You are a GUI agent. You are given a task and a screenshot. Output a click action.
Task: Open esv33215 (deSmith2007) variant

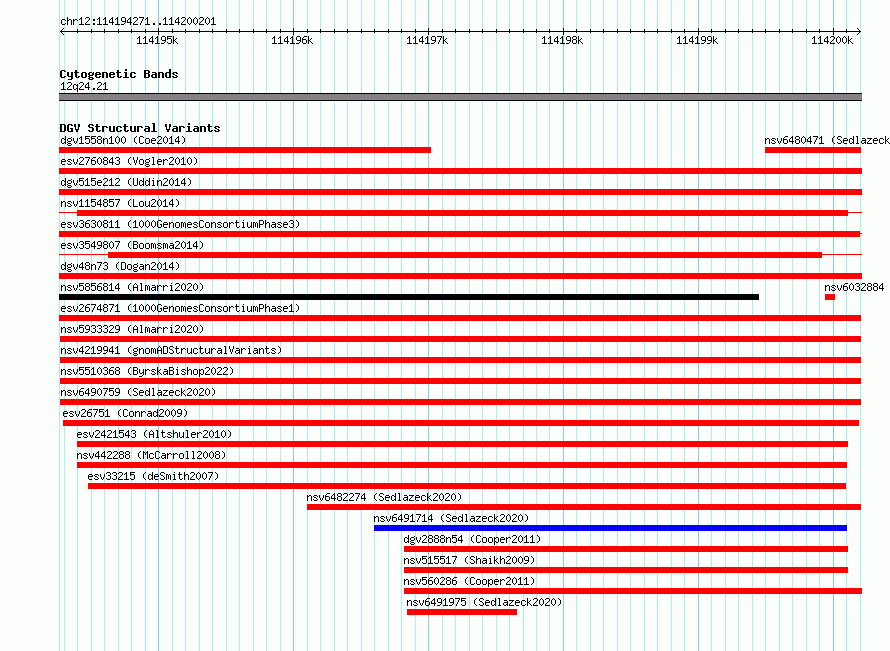click(153, 476)
